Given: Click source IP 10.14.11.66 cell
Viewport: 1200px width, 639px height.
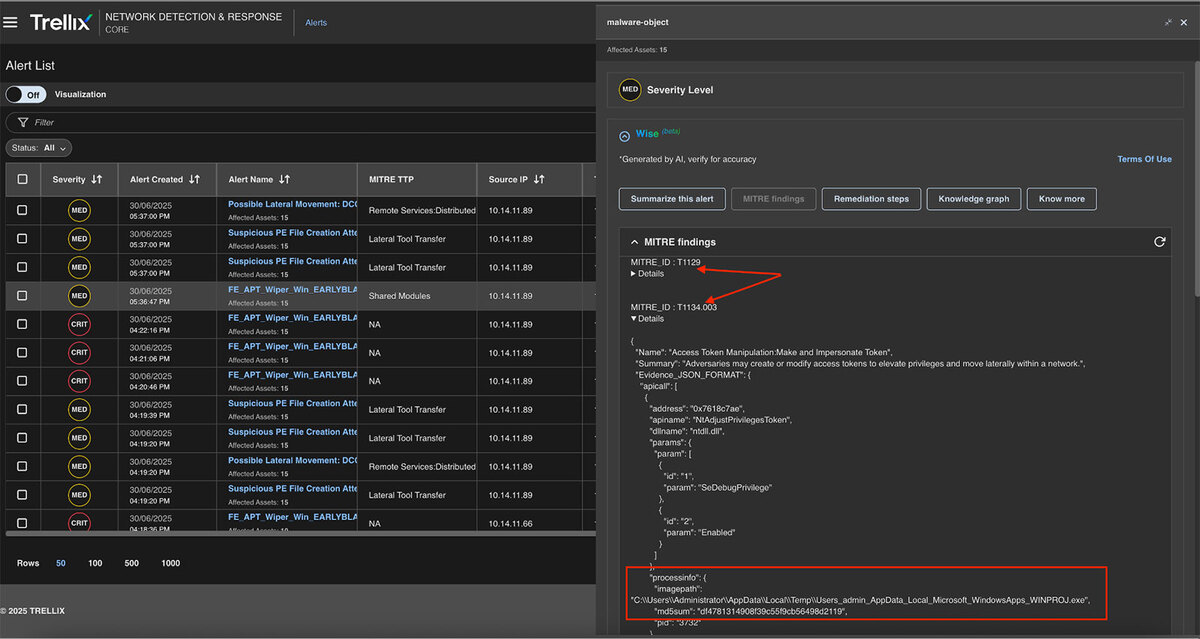Looking at the screenshot, I should click(x=511, y=523).
